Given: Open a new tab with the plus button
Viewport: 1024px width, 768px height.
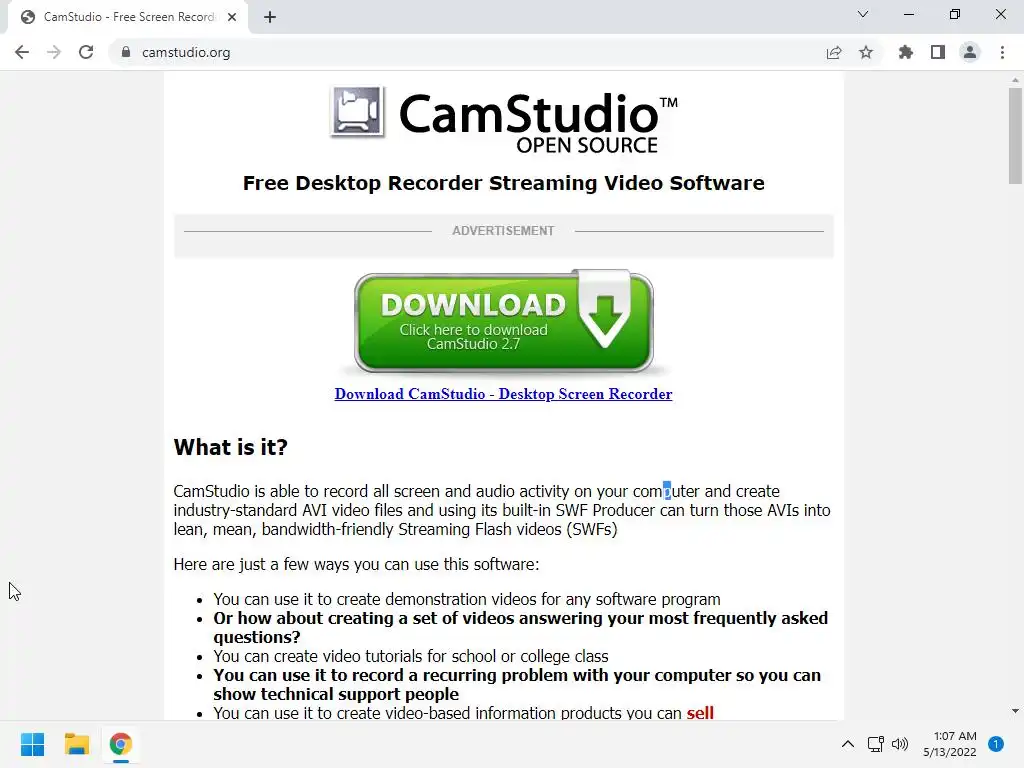Looking at the screenshot, I should pyautogui.click(x=270, y=17).
